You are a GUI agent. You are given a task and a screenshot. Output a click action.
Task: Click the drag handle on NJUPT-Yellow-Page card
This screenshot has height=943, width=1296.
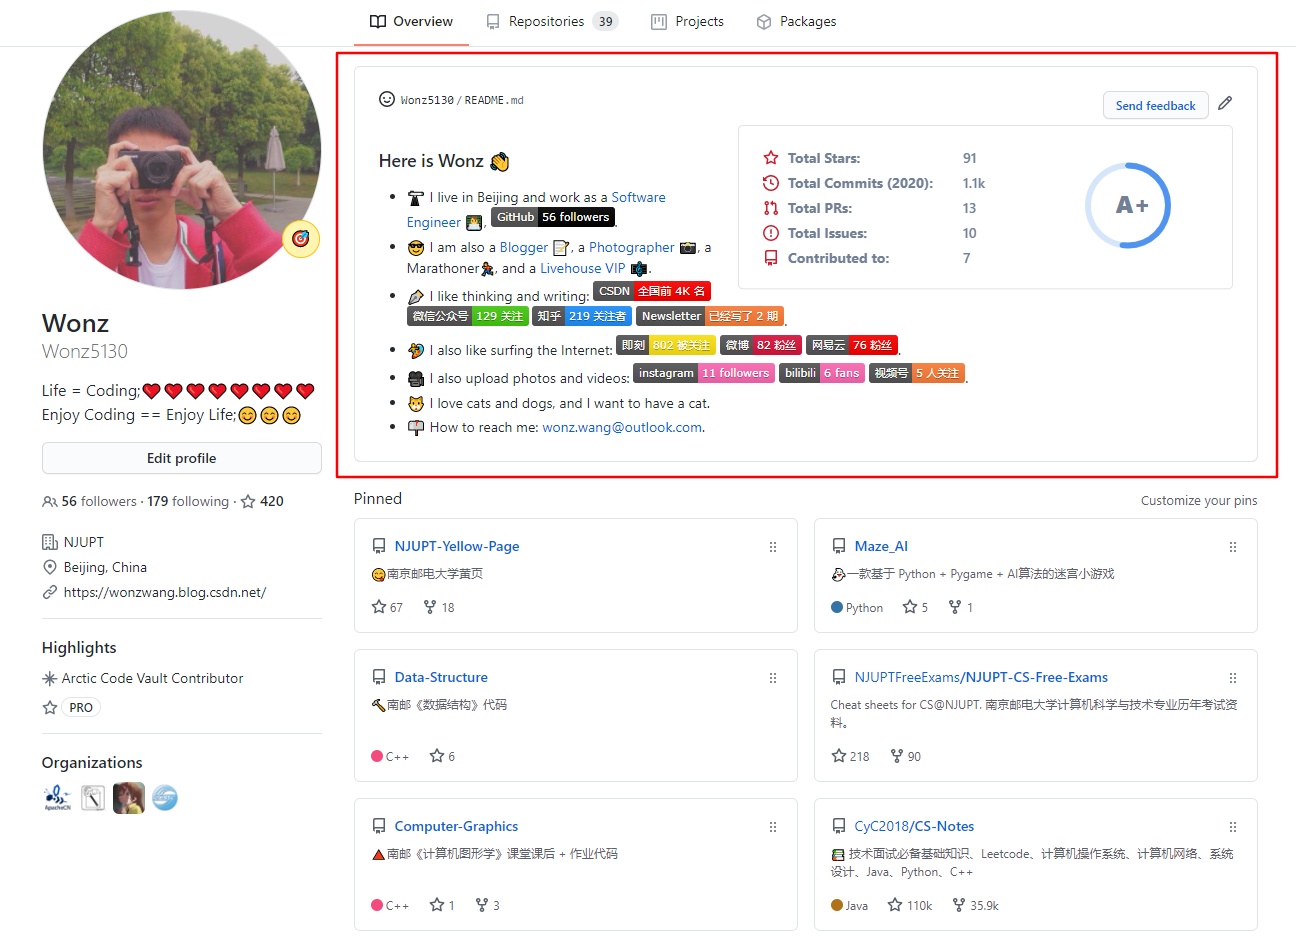pos(773,547)
